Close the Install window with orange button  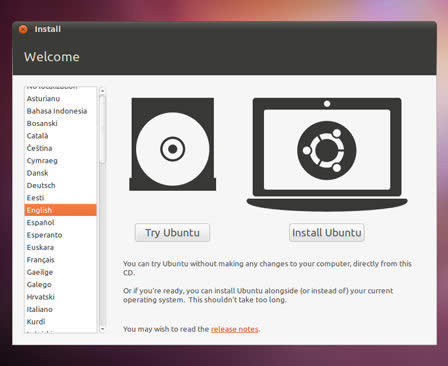click(x=23, y=29)
